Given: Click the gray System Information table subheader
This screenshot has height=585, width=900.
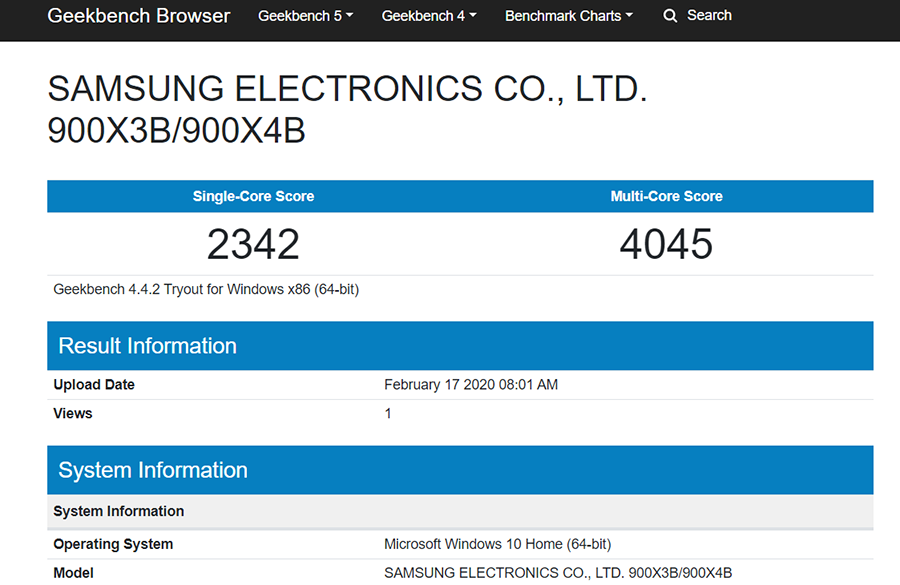Looking at the screenshot, I should coord(460,511).
